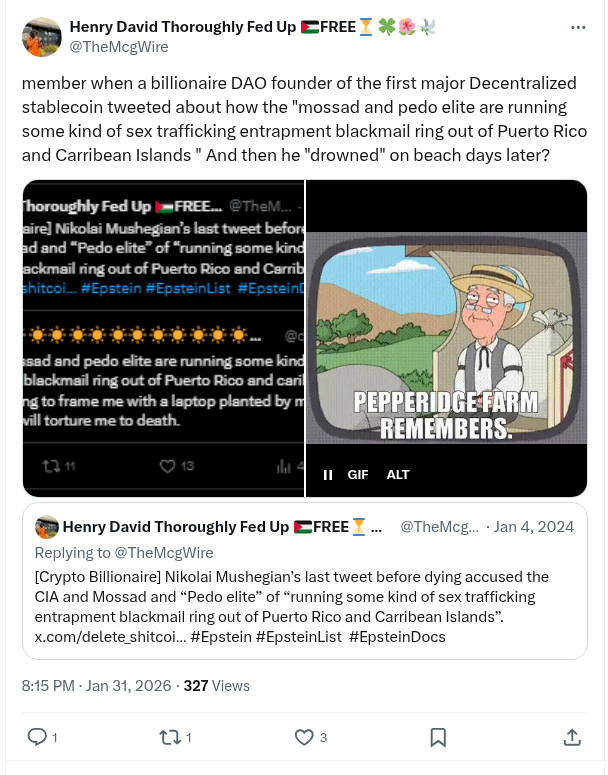
Task: Click the reply speech bubble icon
Action: tap(37, 737)
